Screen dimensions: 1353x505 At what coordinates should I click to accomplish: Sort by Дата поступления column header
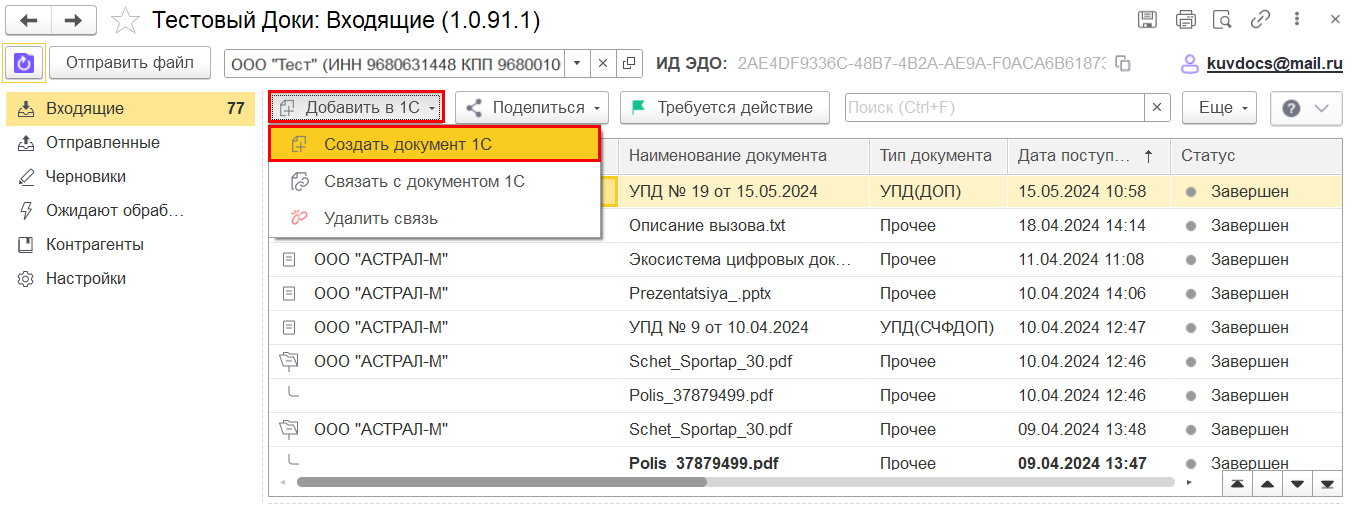tap(1088, 156)
